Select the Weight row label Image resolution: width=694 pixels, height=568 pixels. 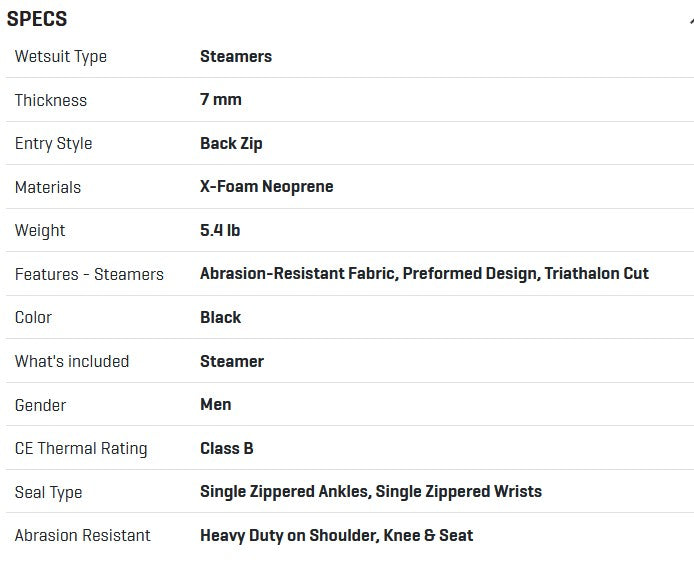click(40, 230)
